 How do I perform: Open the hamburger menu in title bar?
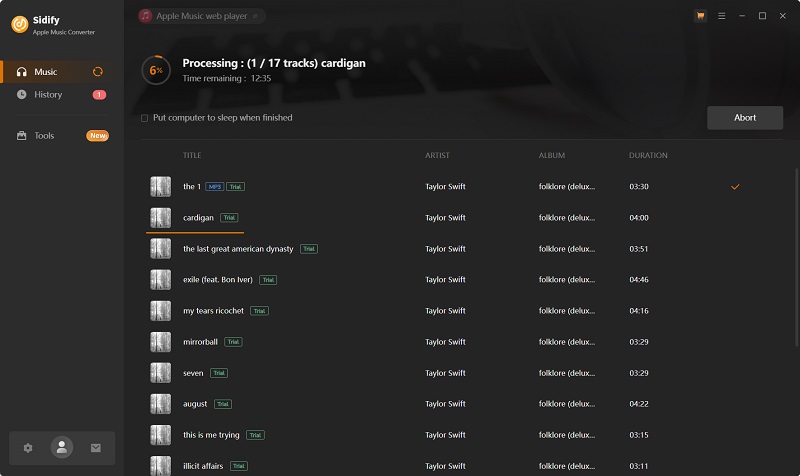721,16
